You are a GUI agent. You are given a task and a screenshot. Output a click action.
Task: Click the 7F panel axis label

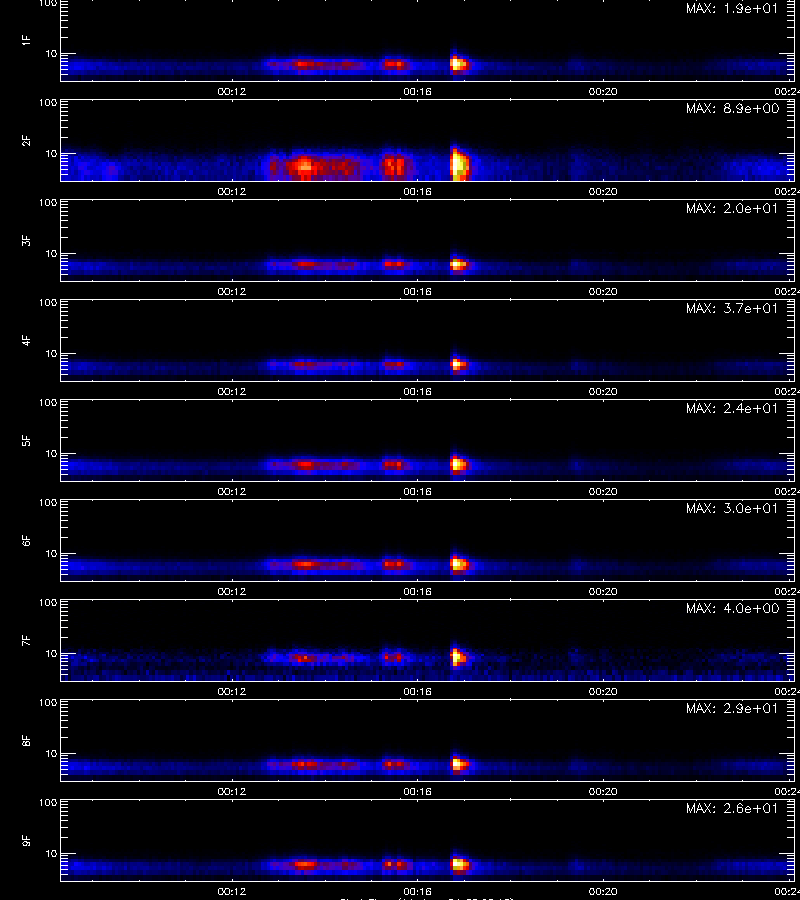(x=26, y=640)
